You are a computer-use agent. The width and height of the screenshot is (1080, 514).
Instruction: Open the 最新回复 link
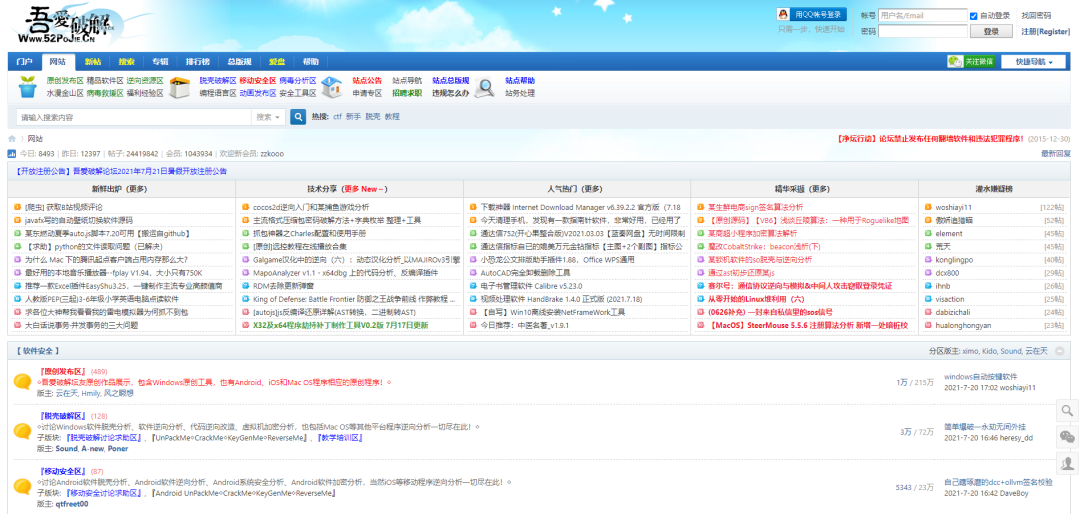[1055, 154]
